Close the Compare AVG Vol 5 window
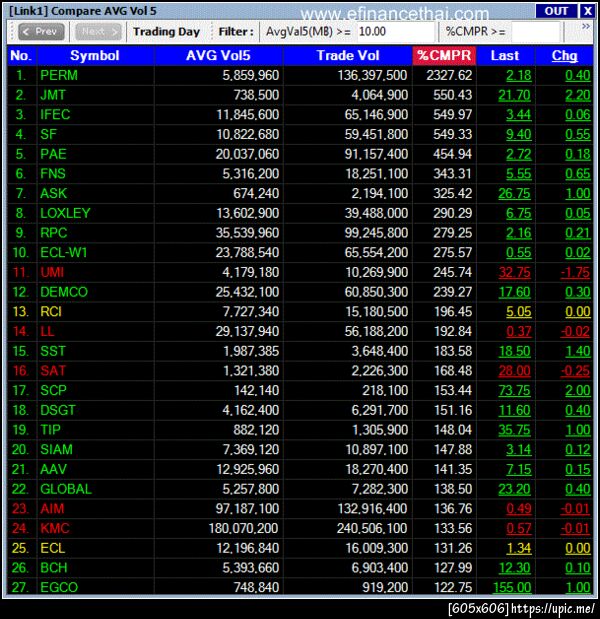This screenshot has width=600, height=619. click(587, 11)
